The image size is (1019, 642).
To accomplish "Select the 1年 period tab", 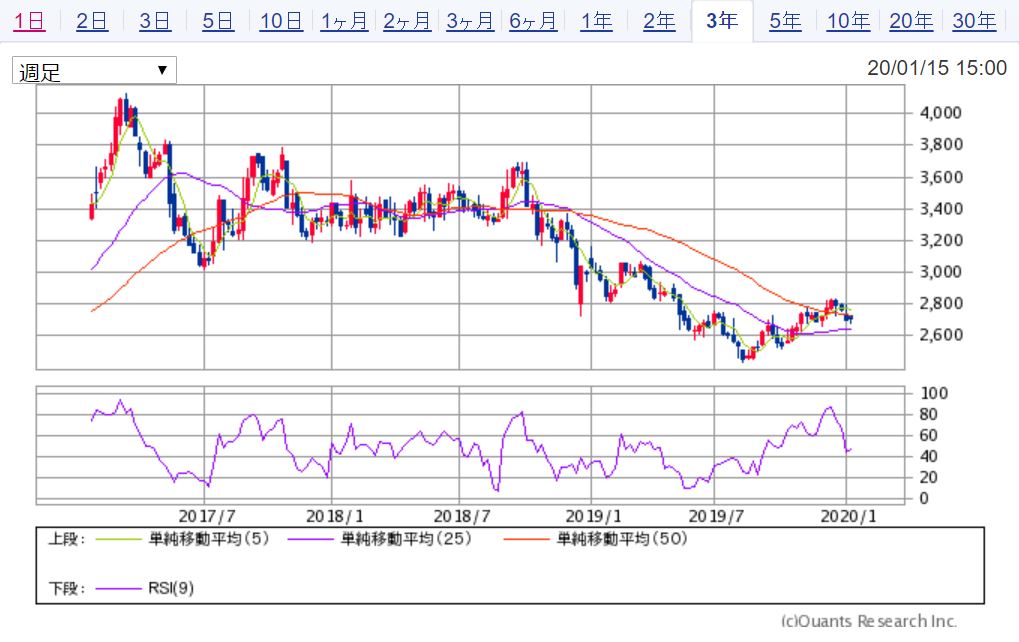I will point(596,21).
